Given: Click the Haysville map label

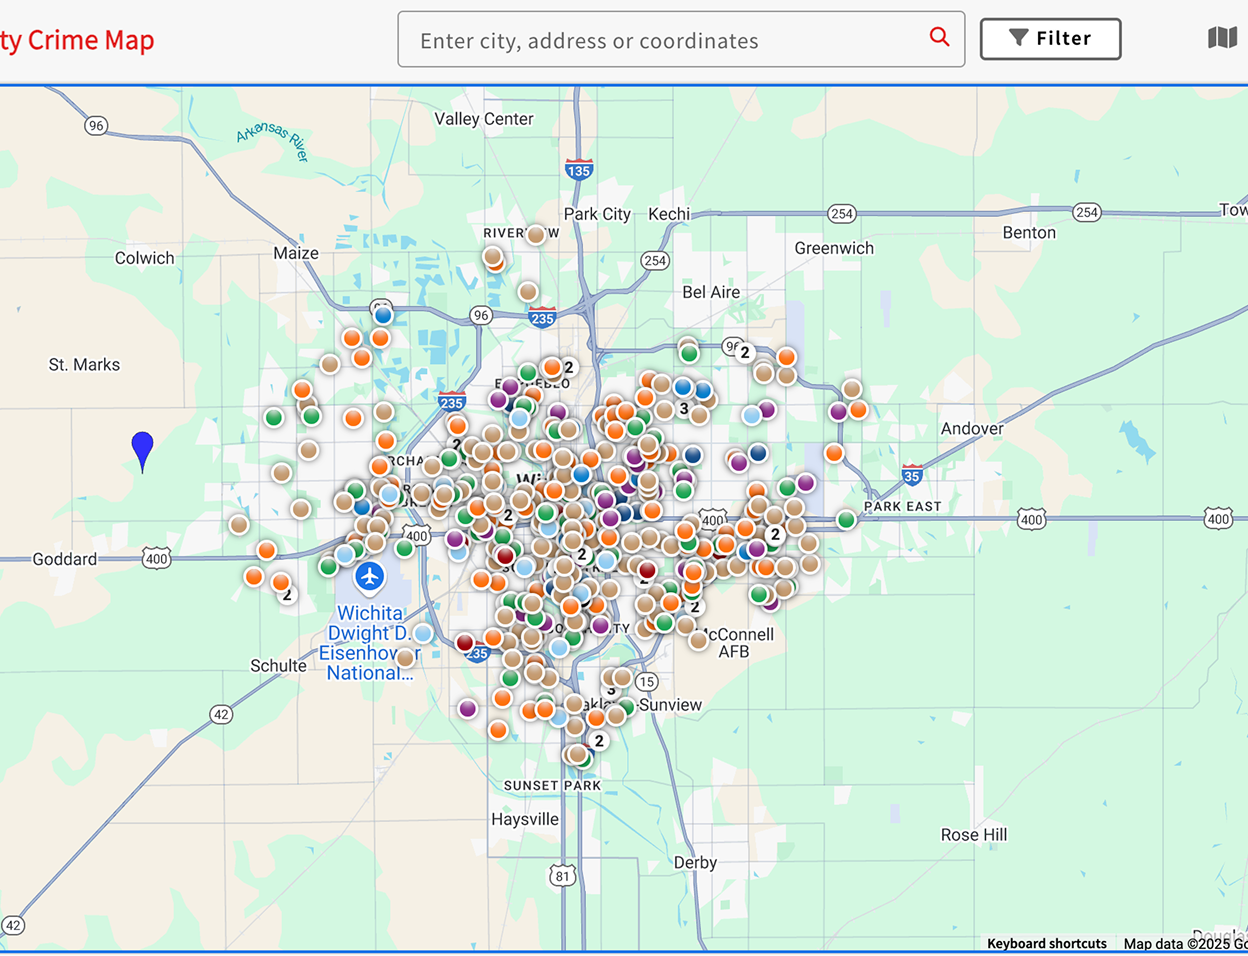Looking at the screenshot, I should (x=525, y=819).
